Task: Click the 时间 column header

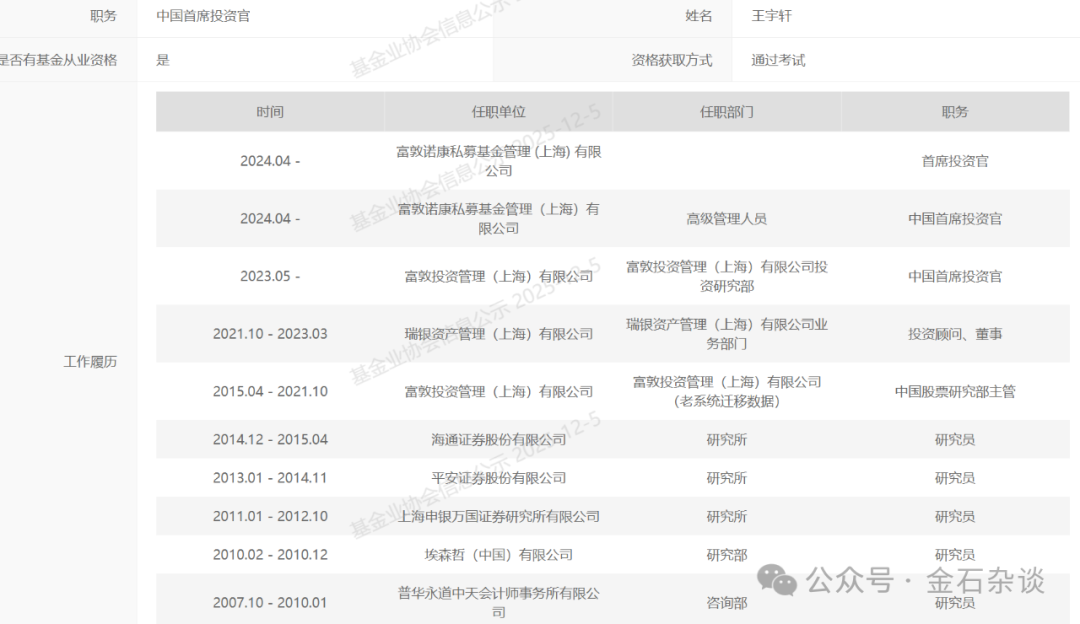Action: click(269, 112)
